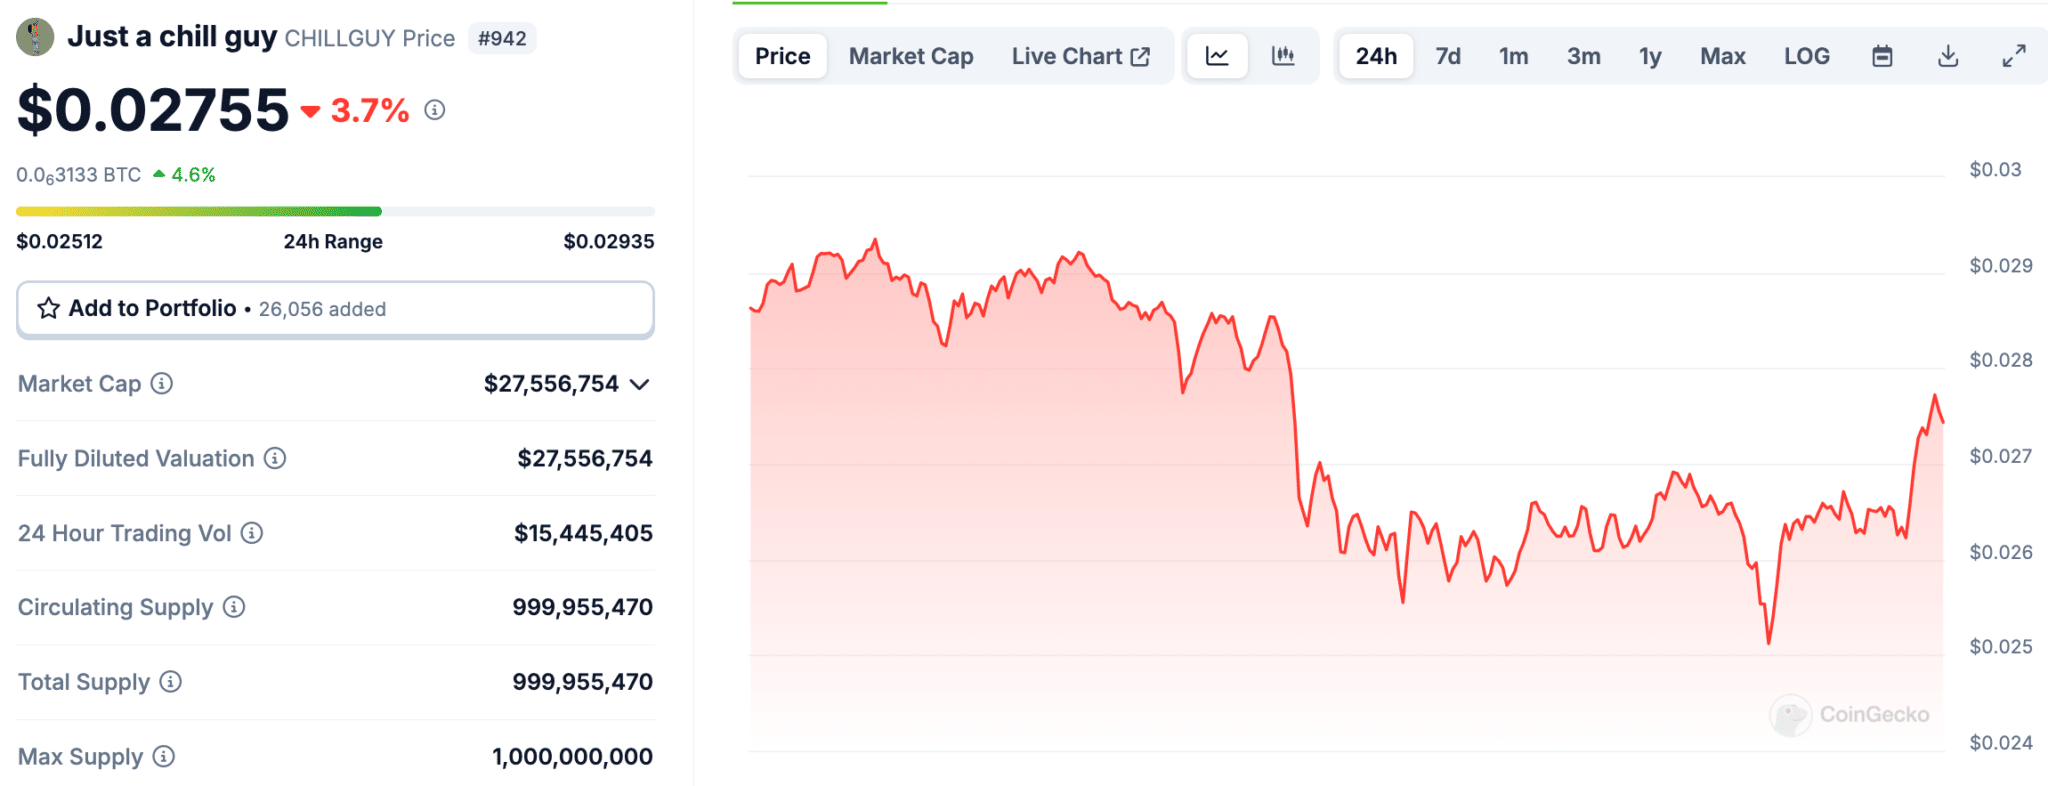Viewport: 2048px width, 786px height.
Task: Switch to the candlestick chart icon
Action: tap(1283, 56)
